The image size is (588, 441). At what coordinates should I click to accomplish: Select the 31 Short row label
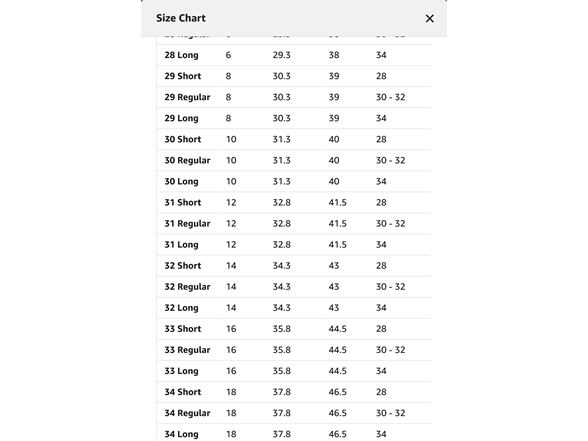coord(183,202)
